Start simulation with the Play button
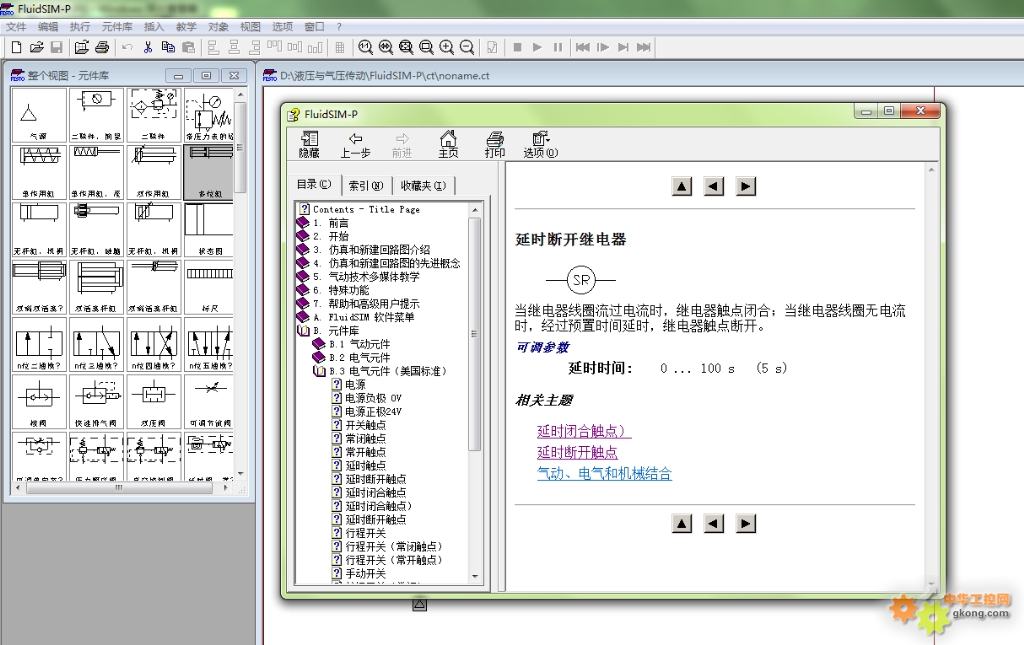The height and width of the screenshot is (645, 1024). click(x=537, y=47)
